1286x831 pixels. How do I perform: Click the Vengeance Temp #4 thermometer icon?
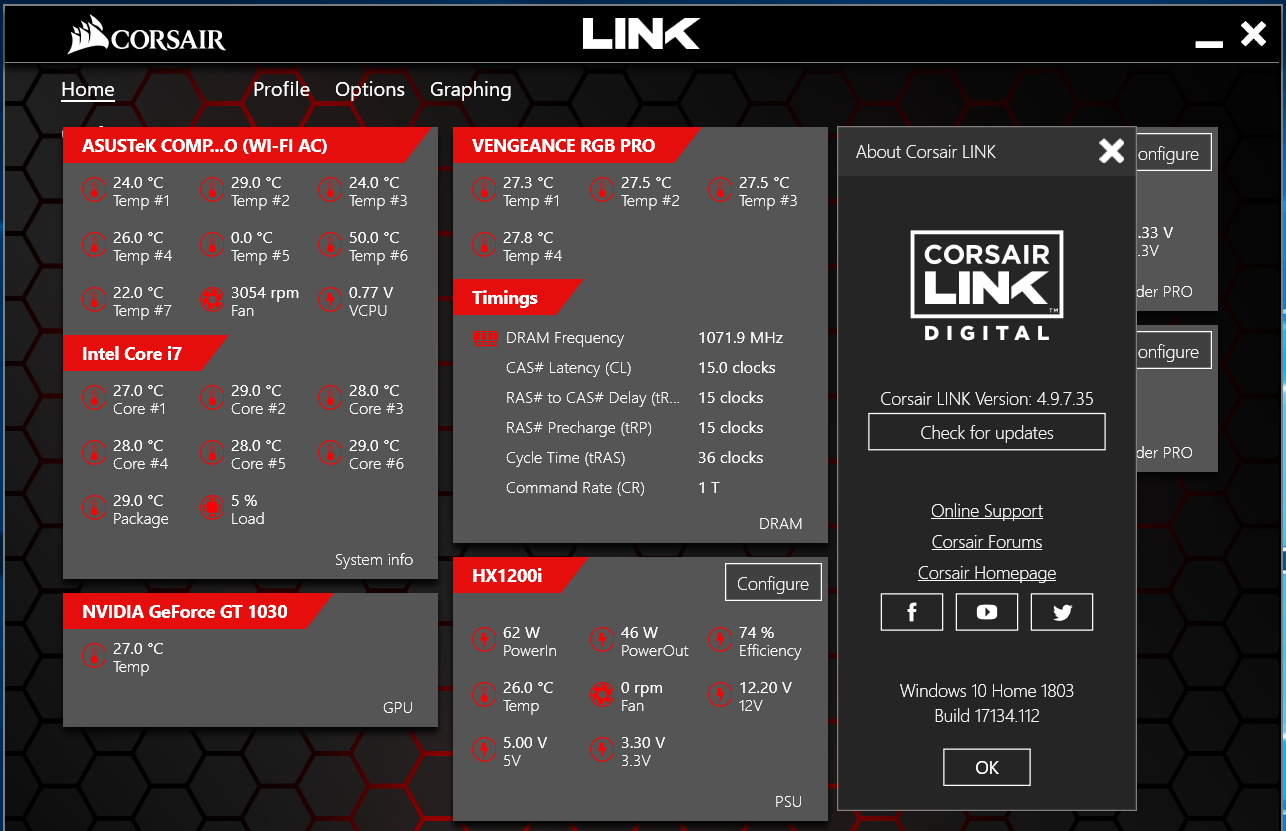[x=484, y=244]
